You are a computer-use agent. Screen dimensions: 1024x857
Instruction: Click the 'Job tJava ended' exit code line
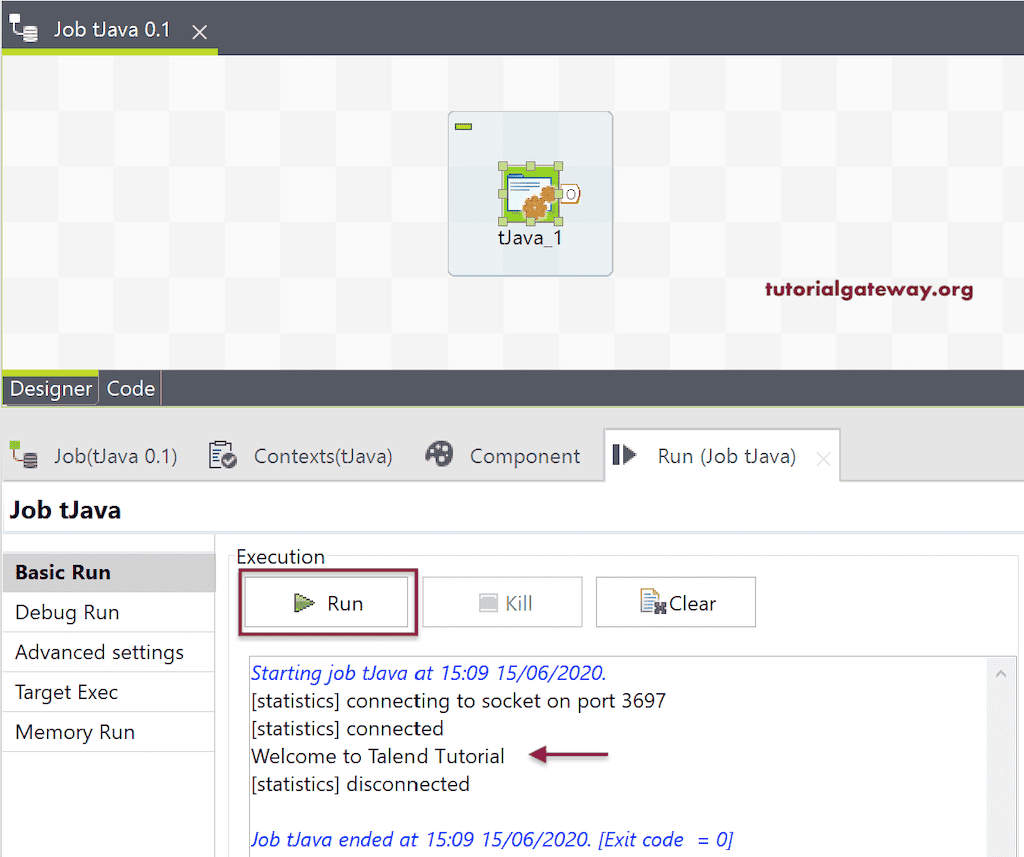[x=492, y=839]
